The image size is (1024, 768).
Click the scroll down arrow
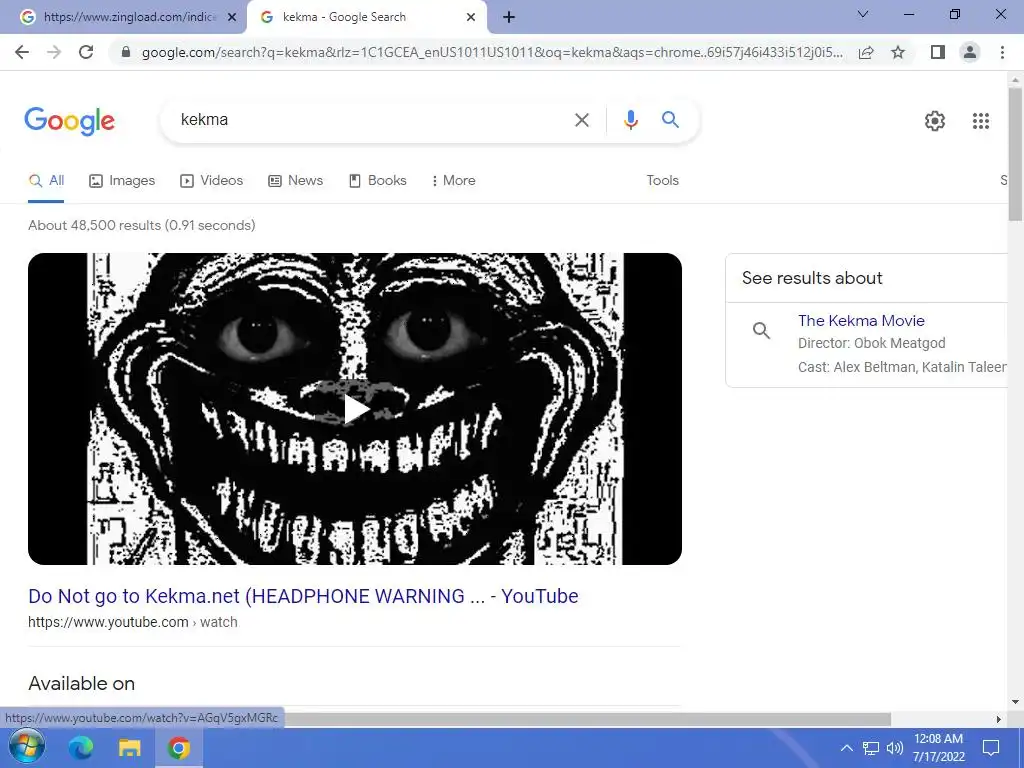(1015, 702)
